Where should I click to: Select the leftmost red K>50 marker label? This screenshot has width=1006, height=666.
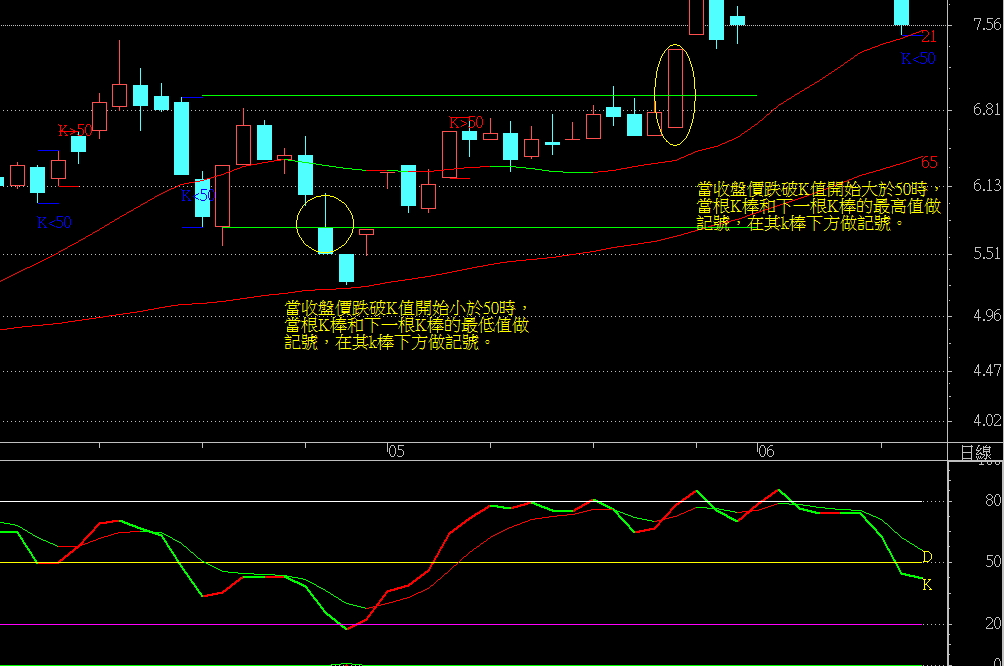click(x=75, y=131)
